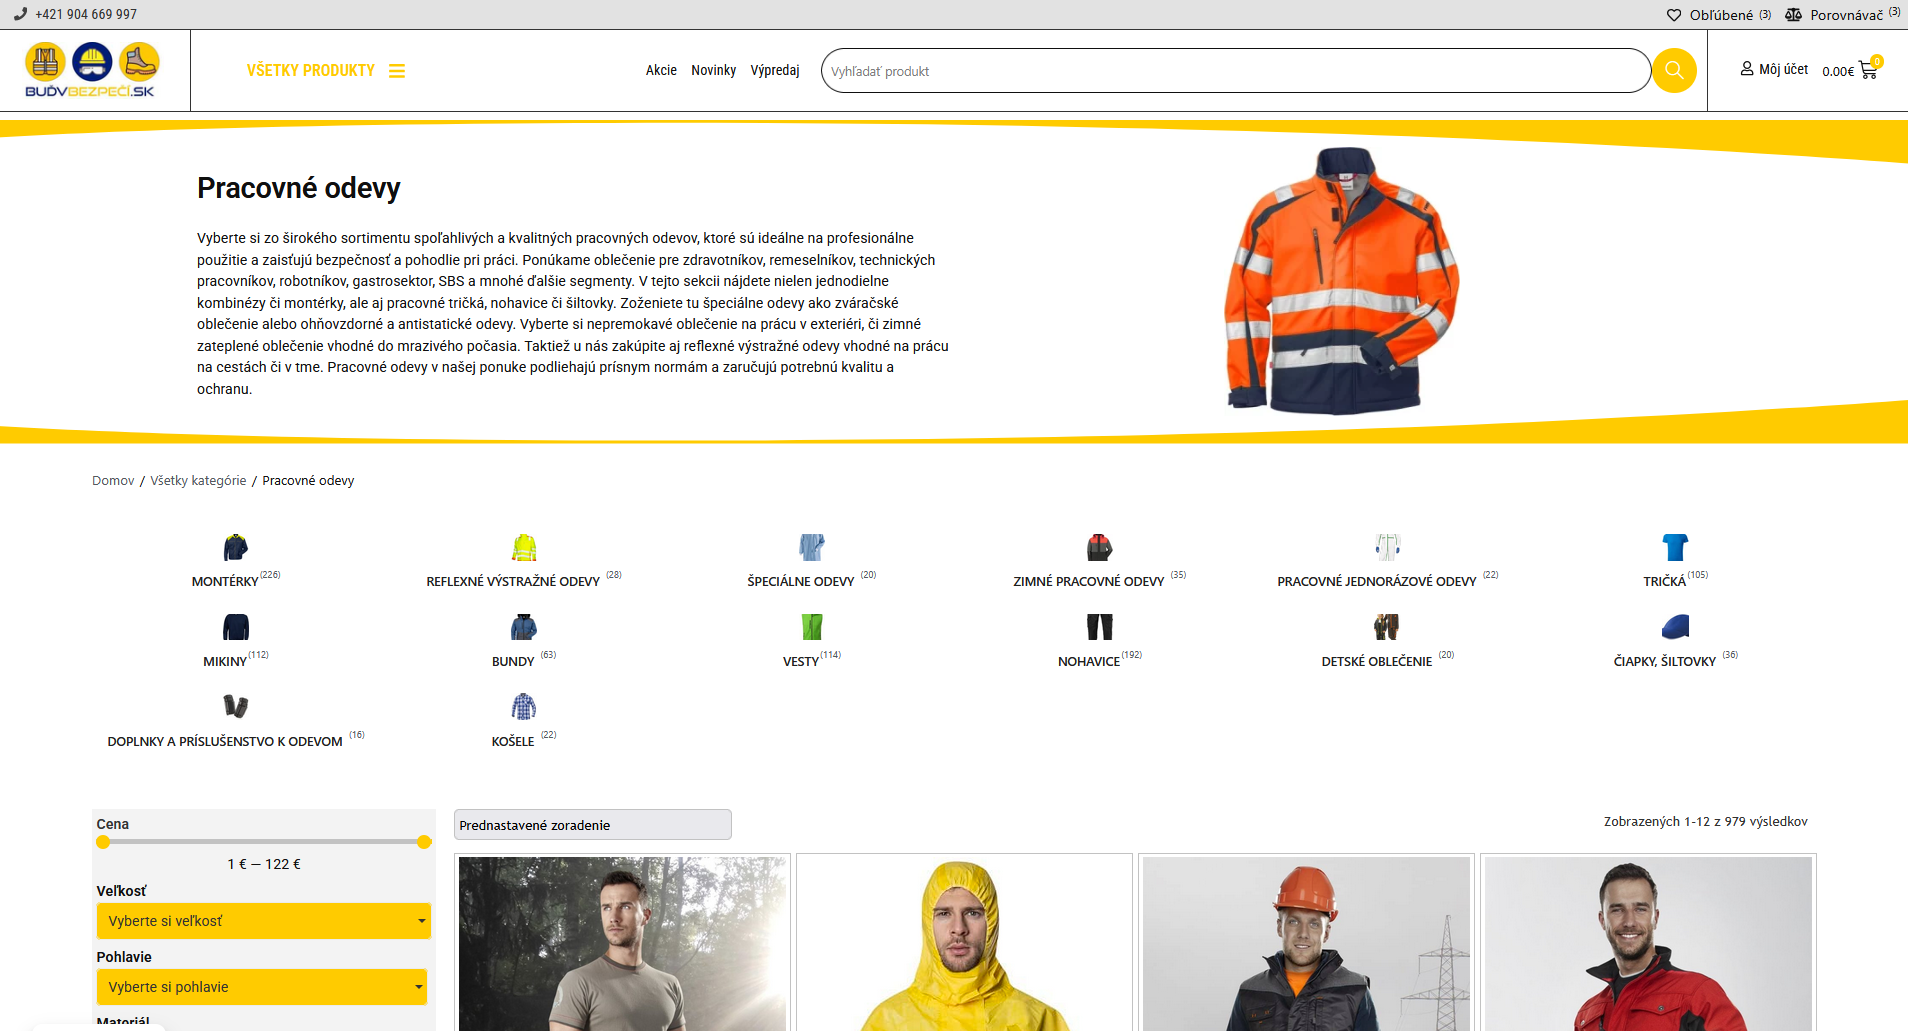Screen dimensions: 1908x1031
Task: Open the Prednastavené zoradenie sorting dropdown
Action: [x=592, y=825]
